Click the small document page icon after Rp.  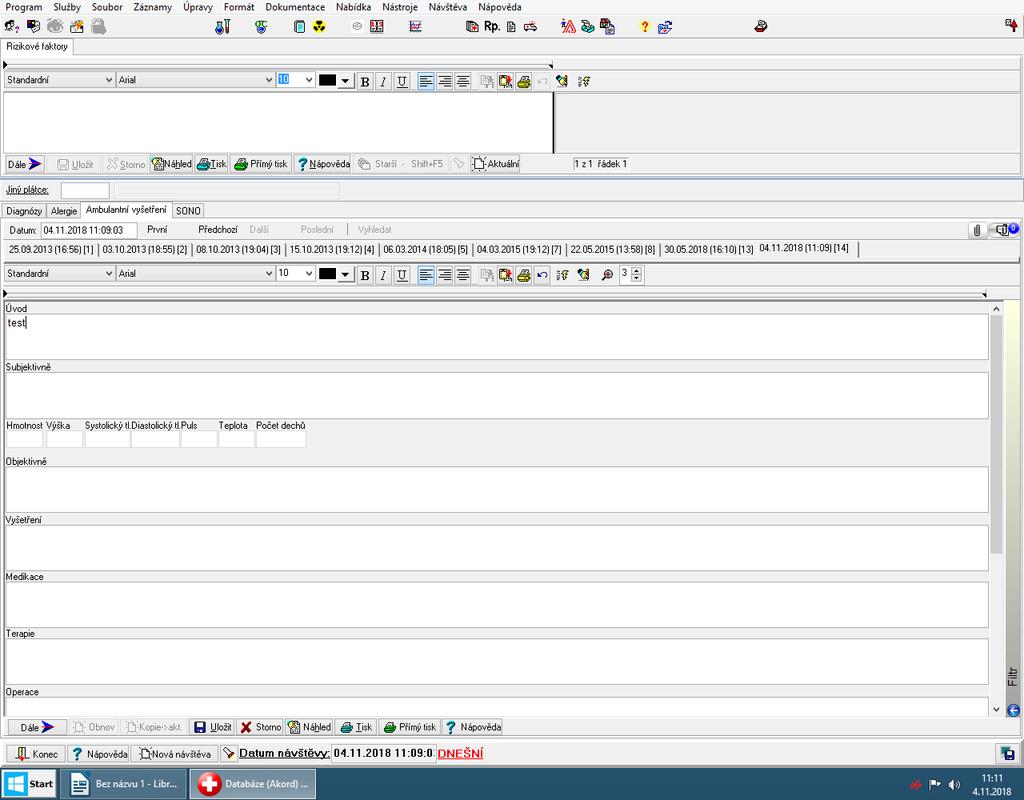[x=511, y=27]
